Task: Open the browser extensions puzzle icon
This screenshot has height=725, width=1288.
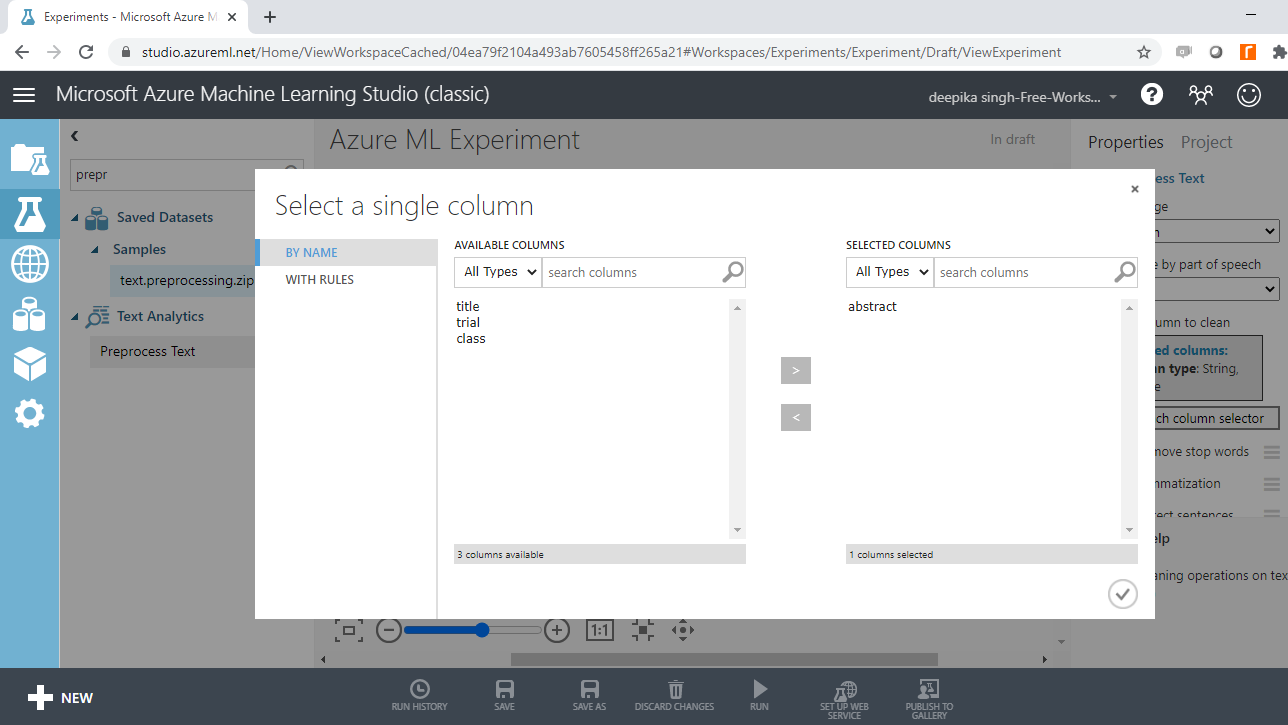Action: [x=1279, y=52]
